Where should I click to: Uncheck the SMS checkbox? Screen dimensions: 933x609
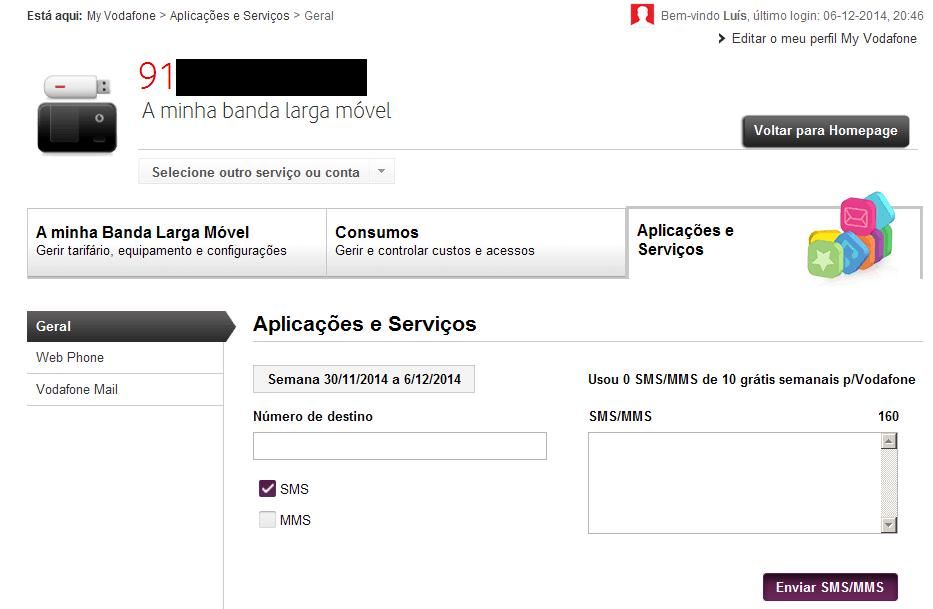pos(266,488)
